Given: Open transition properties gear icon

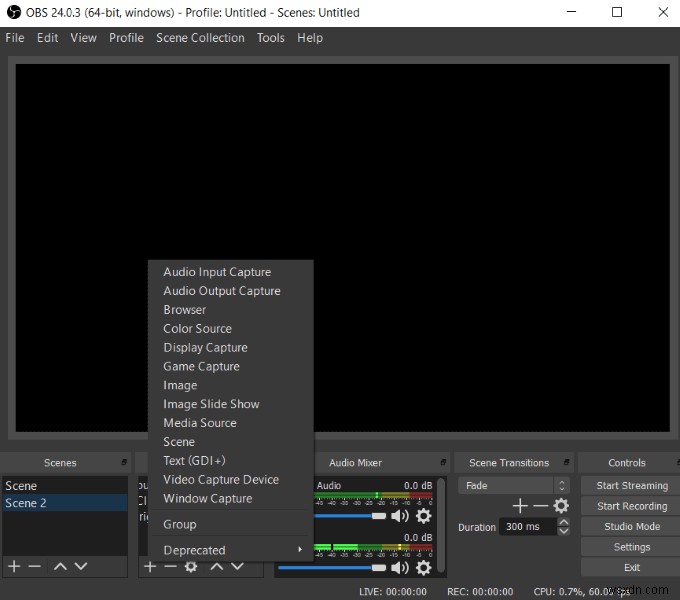Looking at the screenshot, I should tap(561, 505).
